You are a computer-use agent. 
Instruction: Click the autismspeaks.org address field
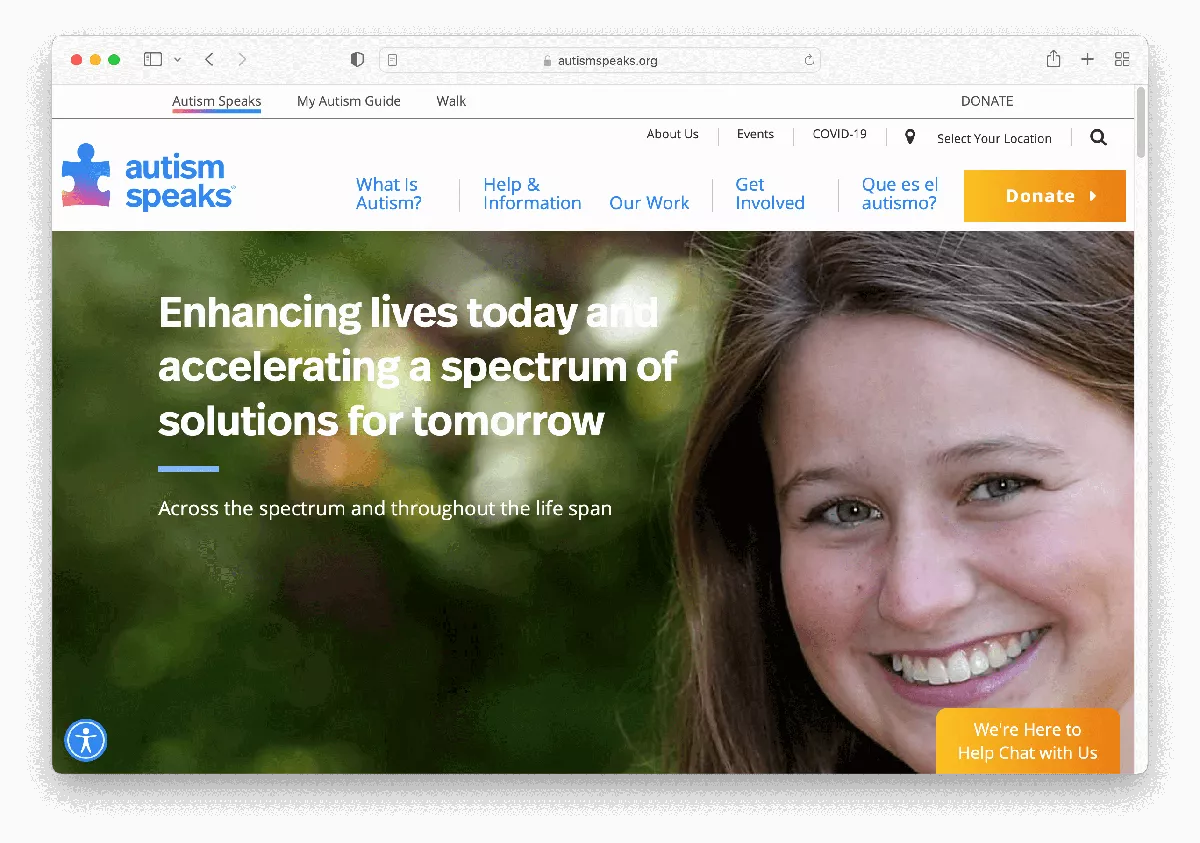click(600, 61)
